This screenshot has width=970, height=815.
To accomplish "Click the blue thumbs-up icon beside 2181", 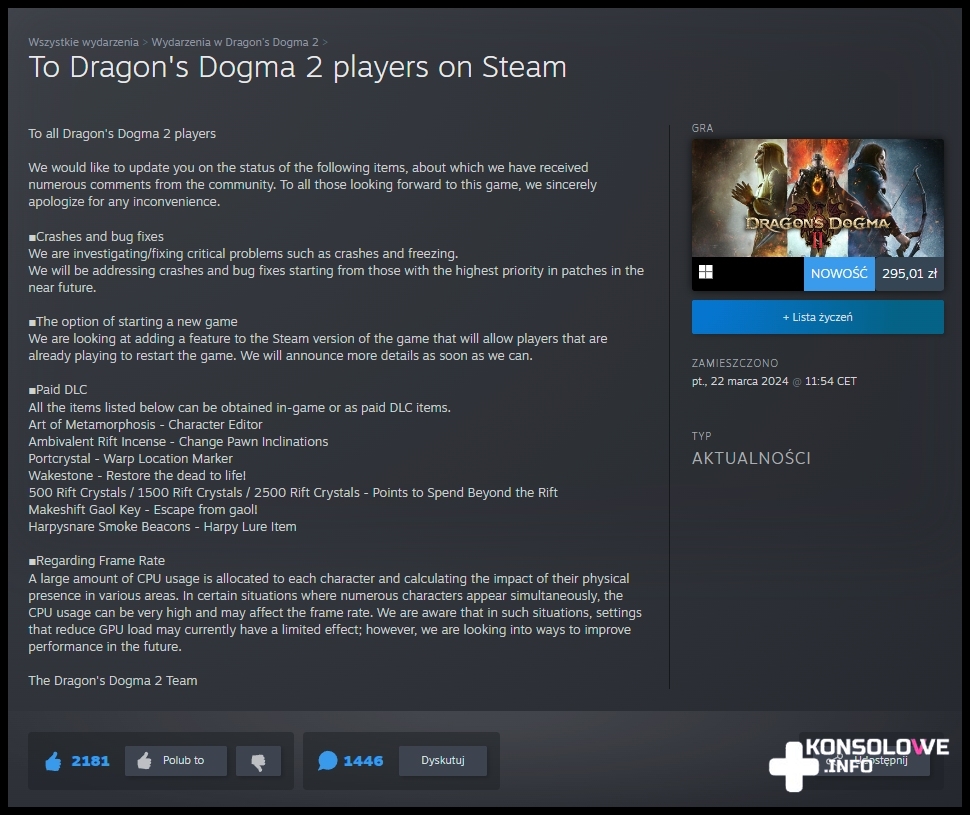I will [x=53, y=761].
